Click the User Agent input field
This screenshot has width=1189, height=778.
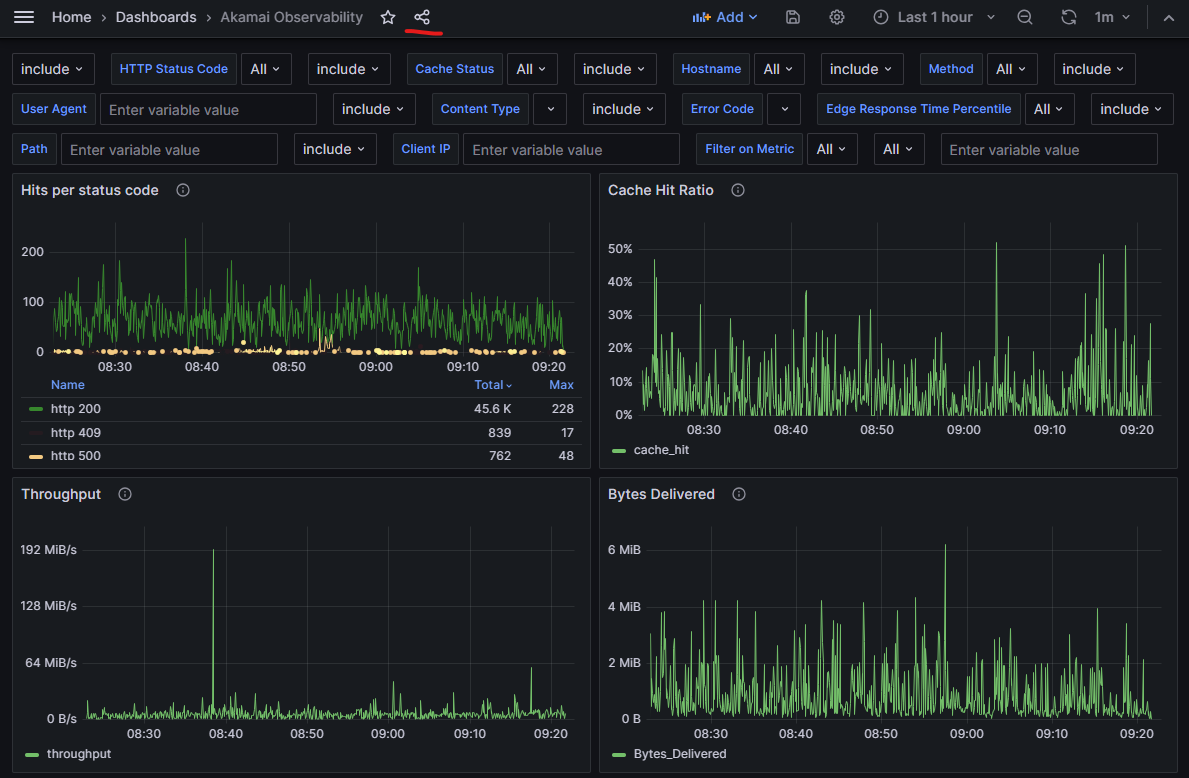point(208,109)
